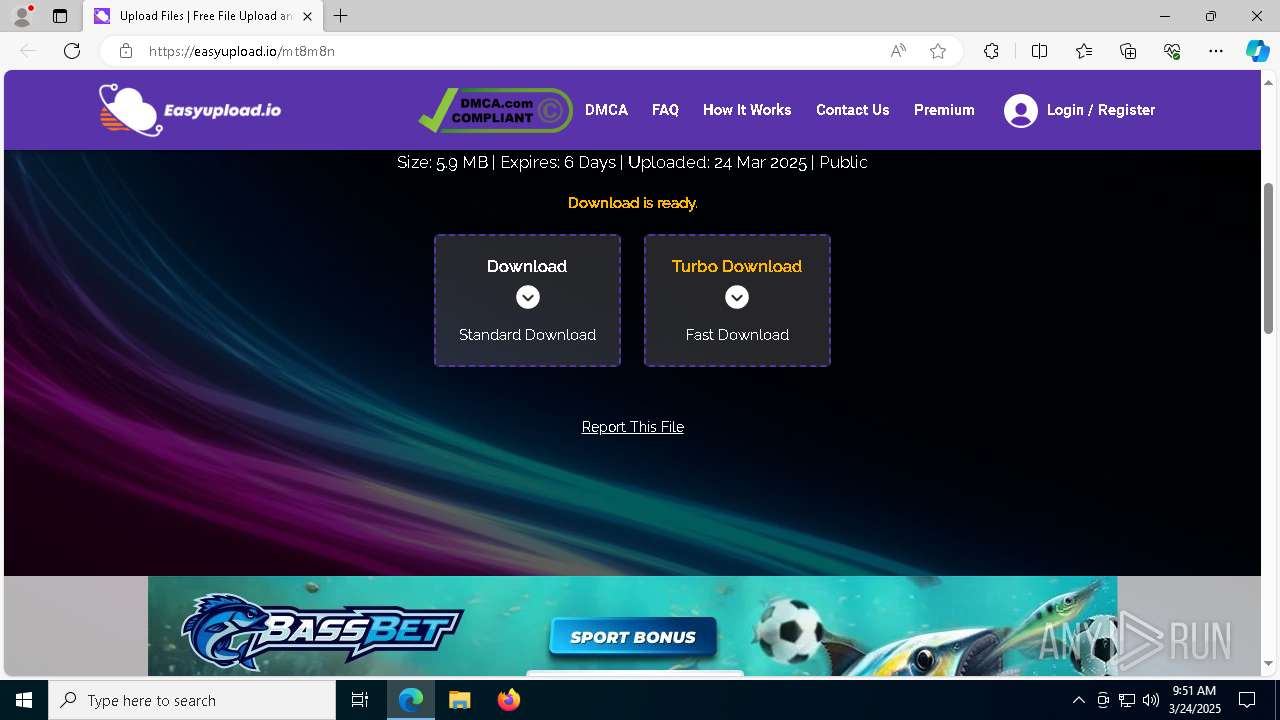The width and height of the screenshot is (1280, 720).
Task: Click the page vertical scrollbar thumb
Action: click(1269, 258)
